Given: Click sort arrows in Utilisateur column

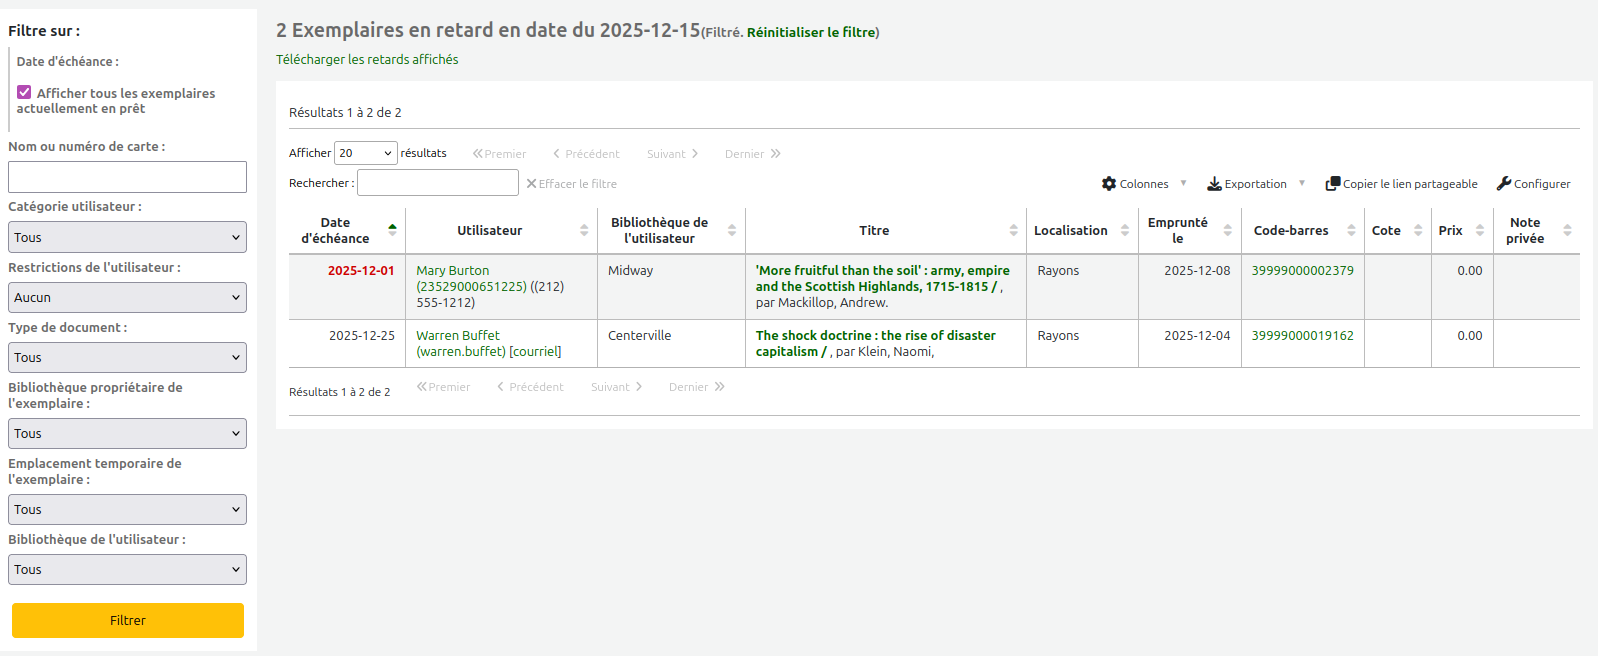Looking at the screenshot, I should click(x=584, y=230).
